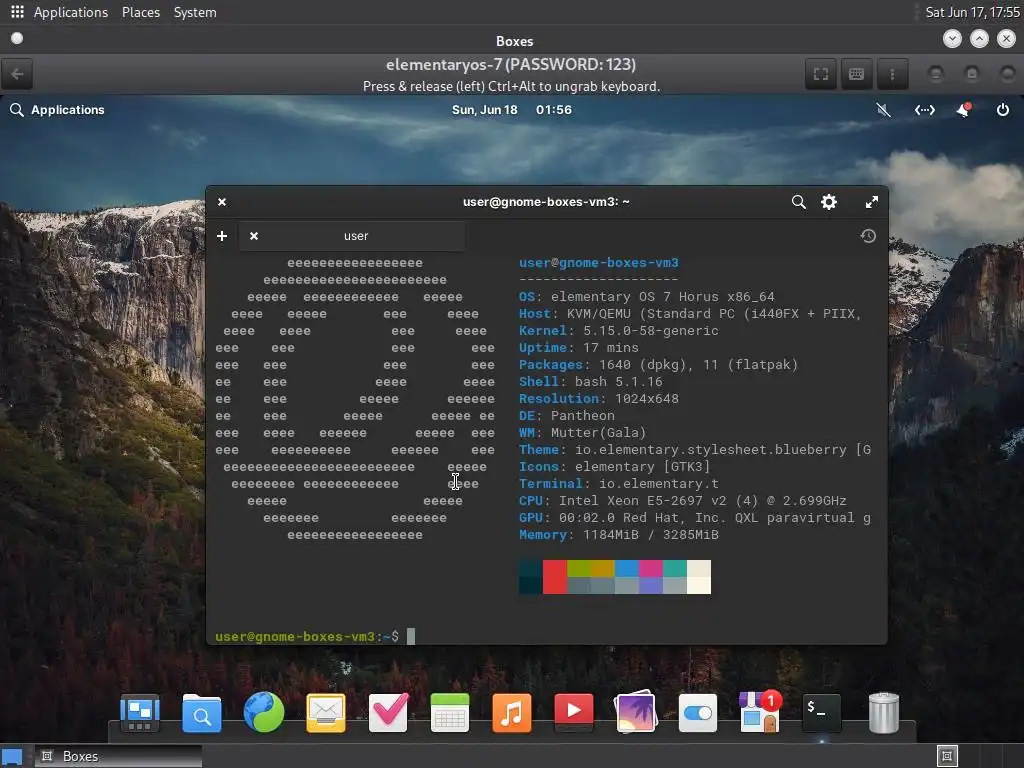Viewport: 1024px width, 768px height.
Task: Click the host taskbar workspace icon
Action: tap(947, 756)
